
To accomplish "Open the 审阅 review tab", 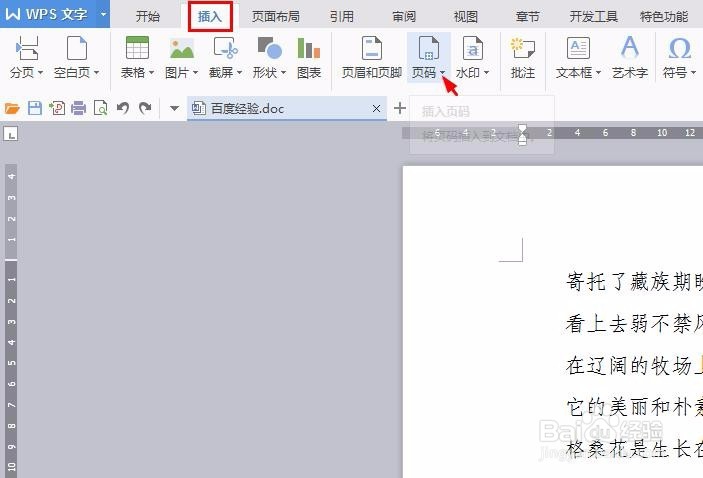I will [404, 17].
